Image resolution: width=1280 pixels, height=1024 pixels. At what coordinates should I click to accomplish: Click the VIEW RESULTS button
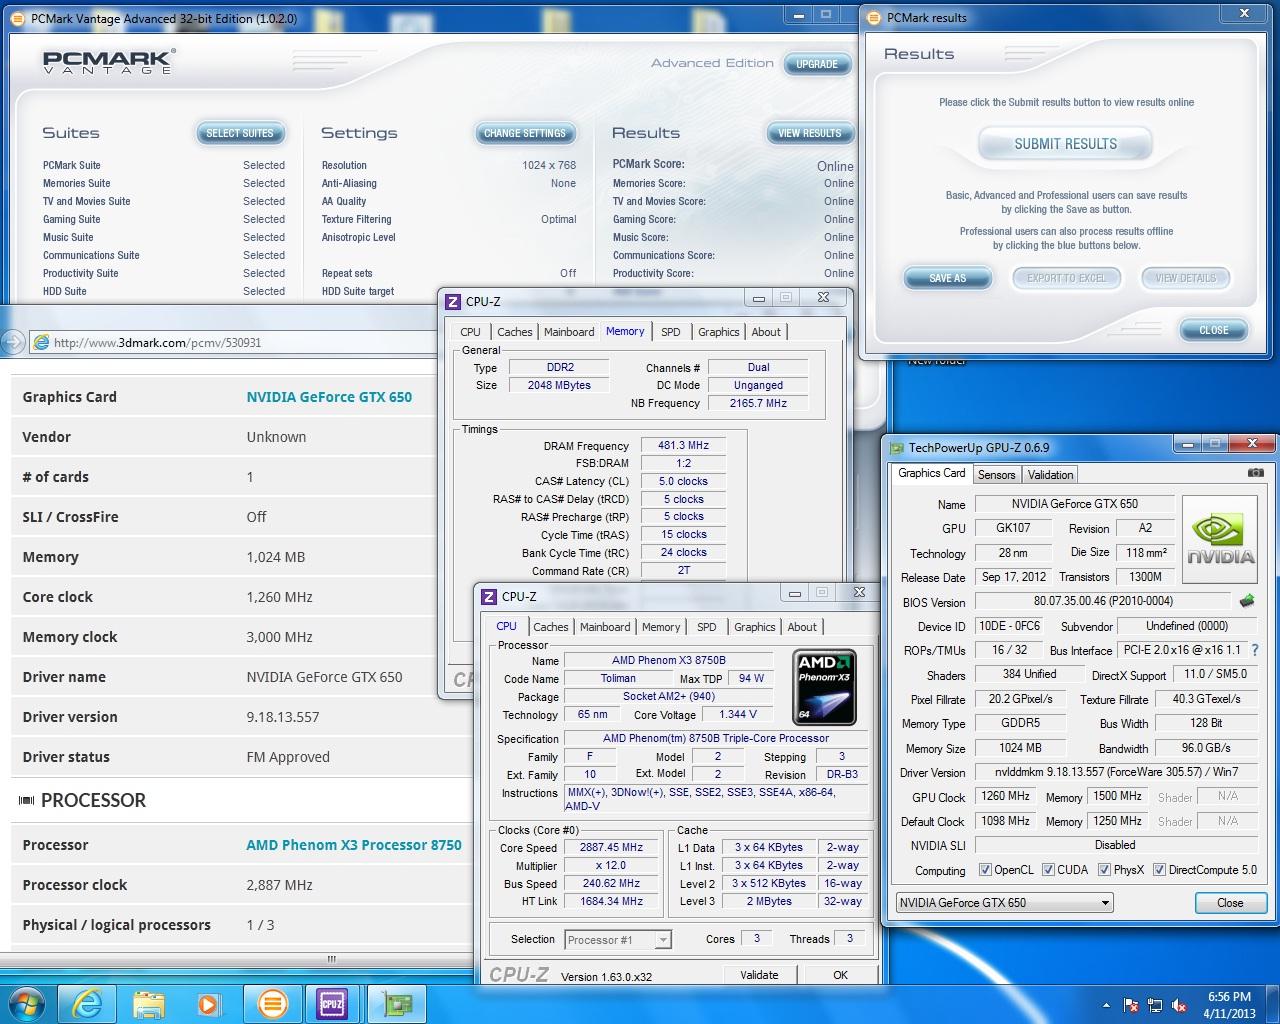pyautogui.click(x=810, y=133)
